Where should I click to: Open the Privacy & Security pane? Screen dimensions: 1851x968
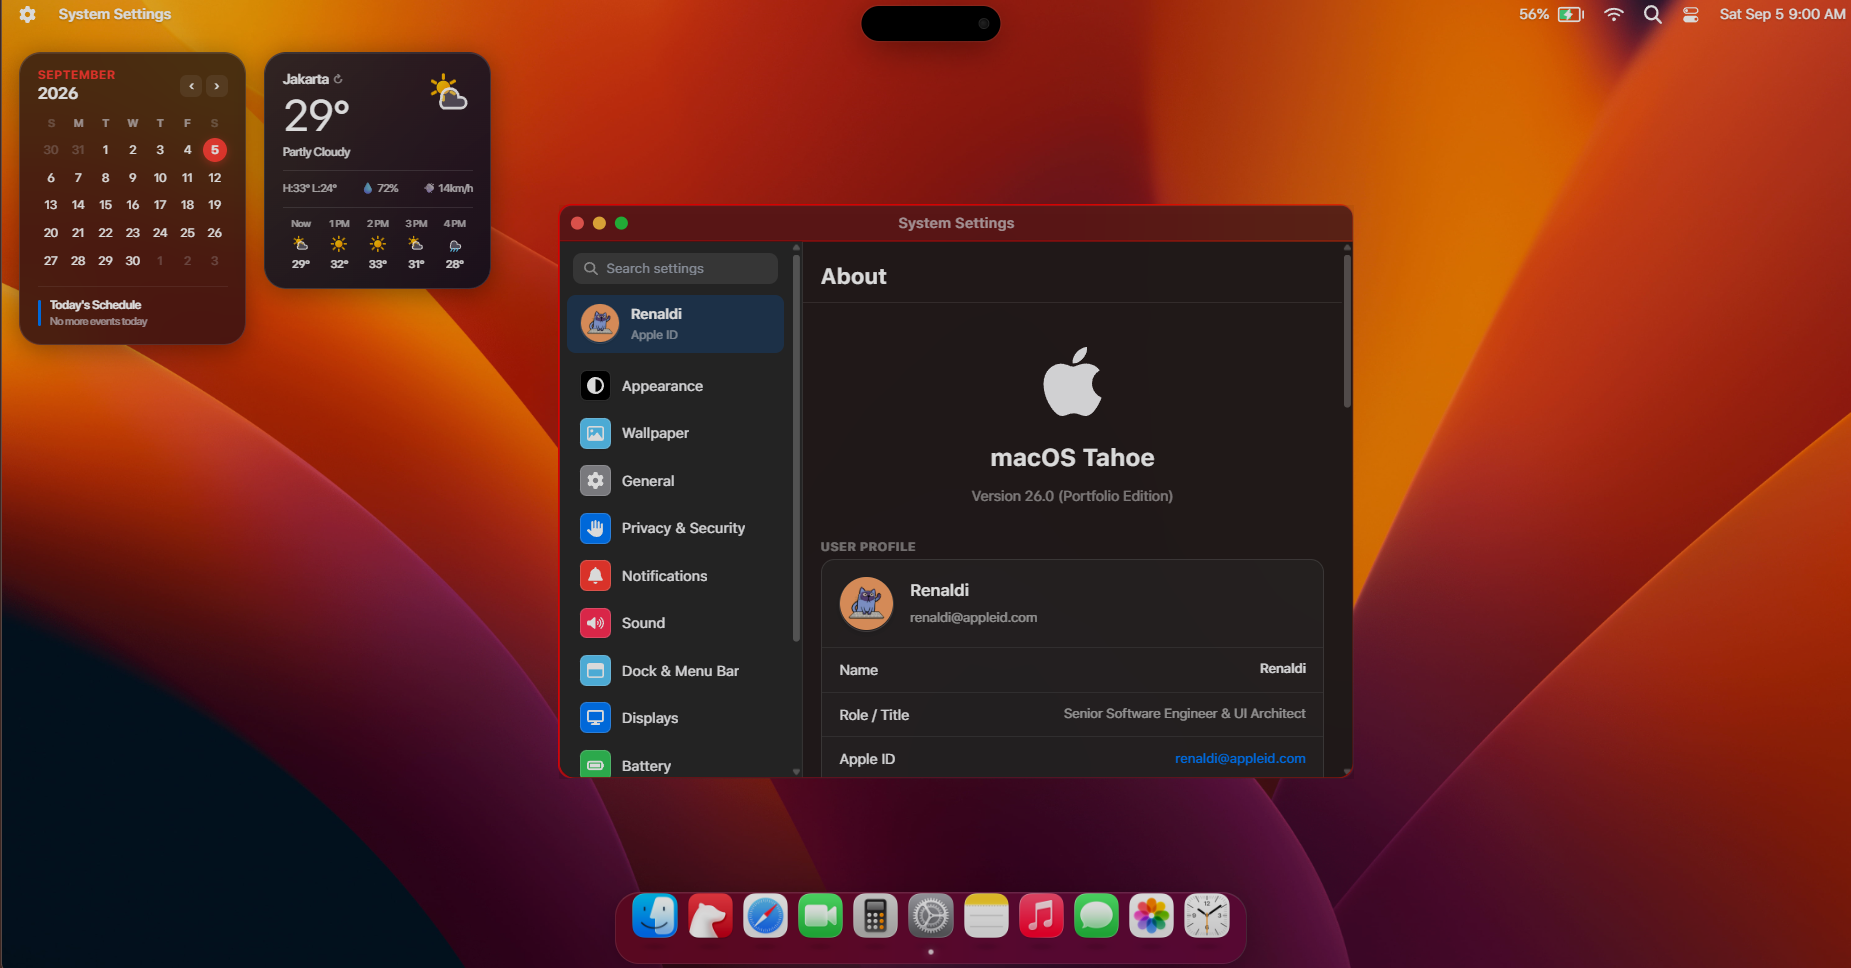click(x=676, y=528)
